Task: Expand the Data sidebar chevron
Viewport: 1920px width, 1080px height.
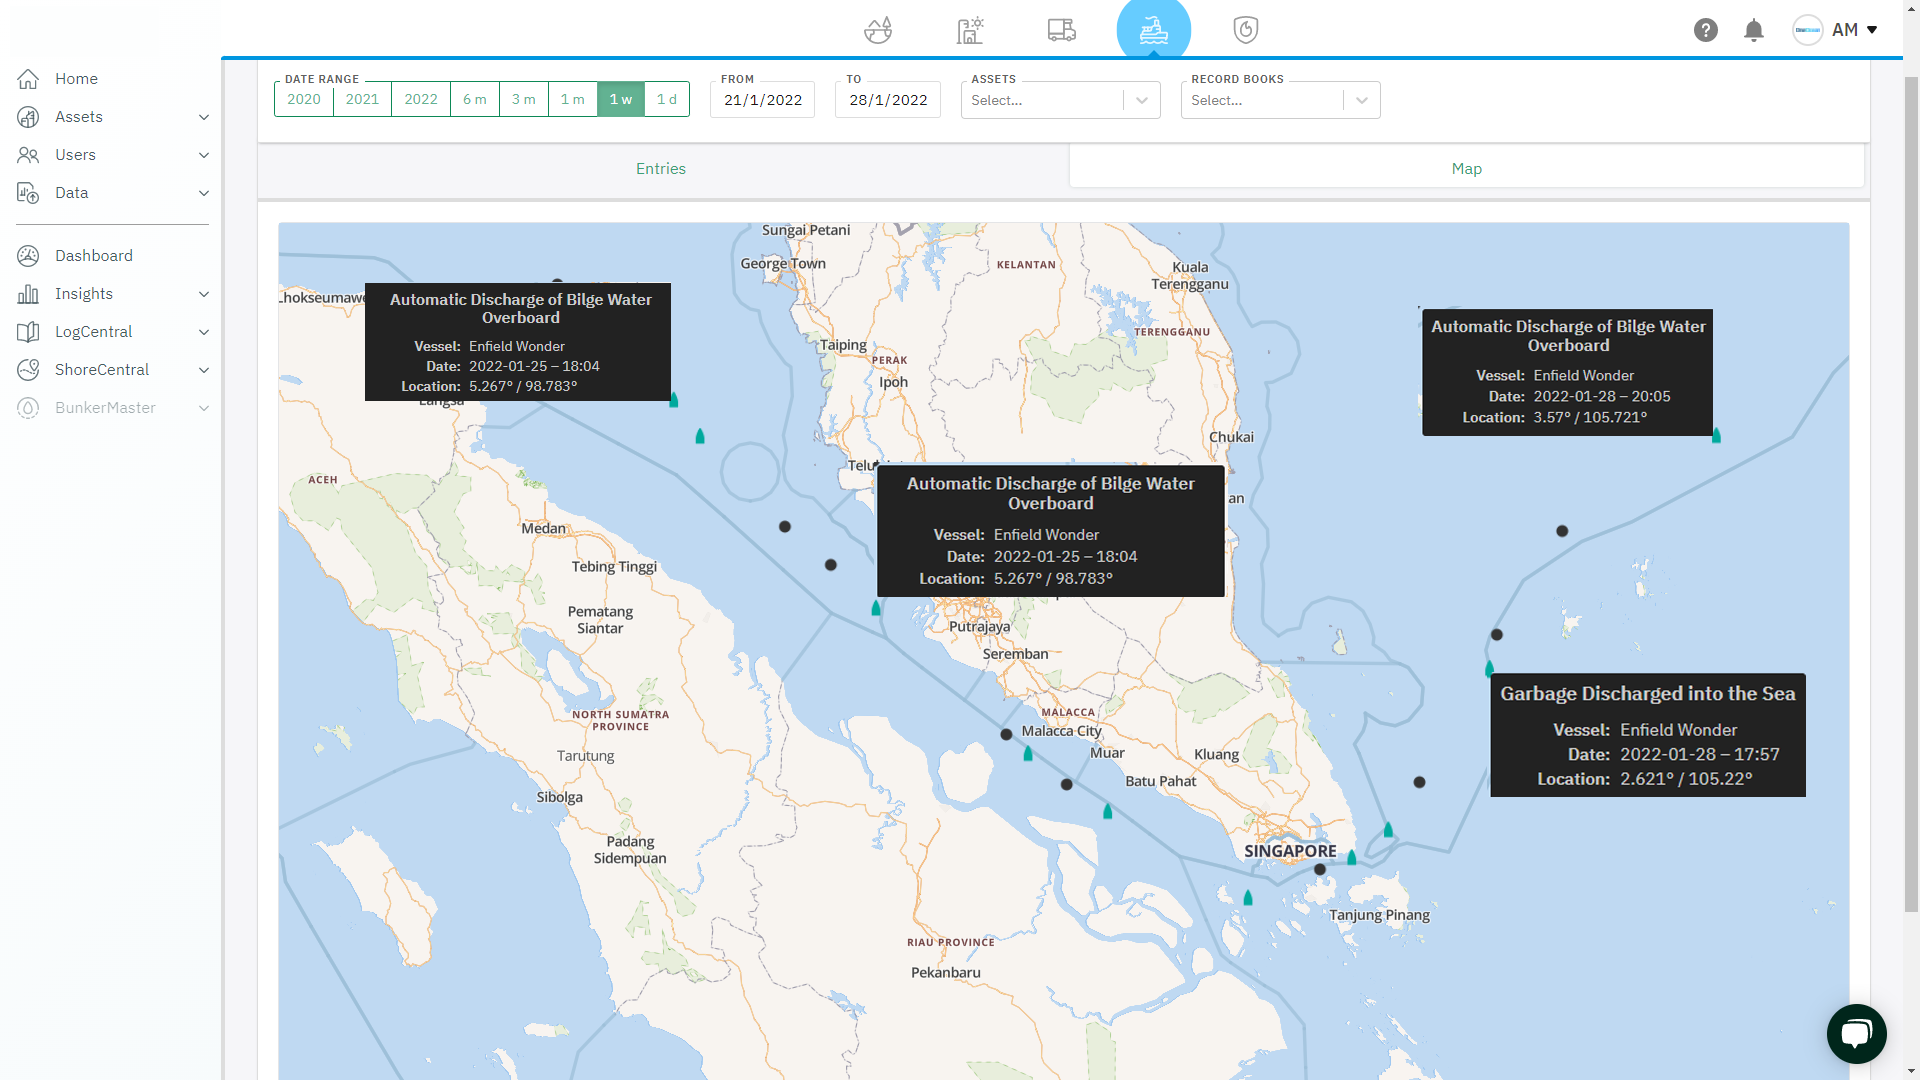Action: pyautogui.click(x=204, y=193)
